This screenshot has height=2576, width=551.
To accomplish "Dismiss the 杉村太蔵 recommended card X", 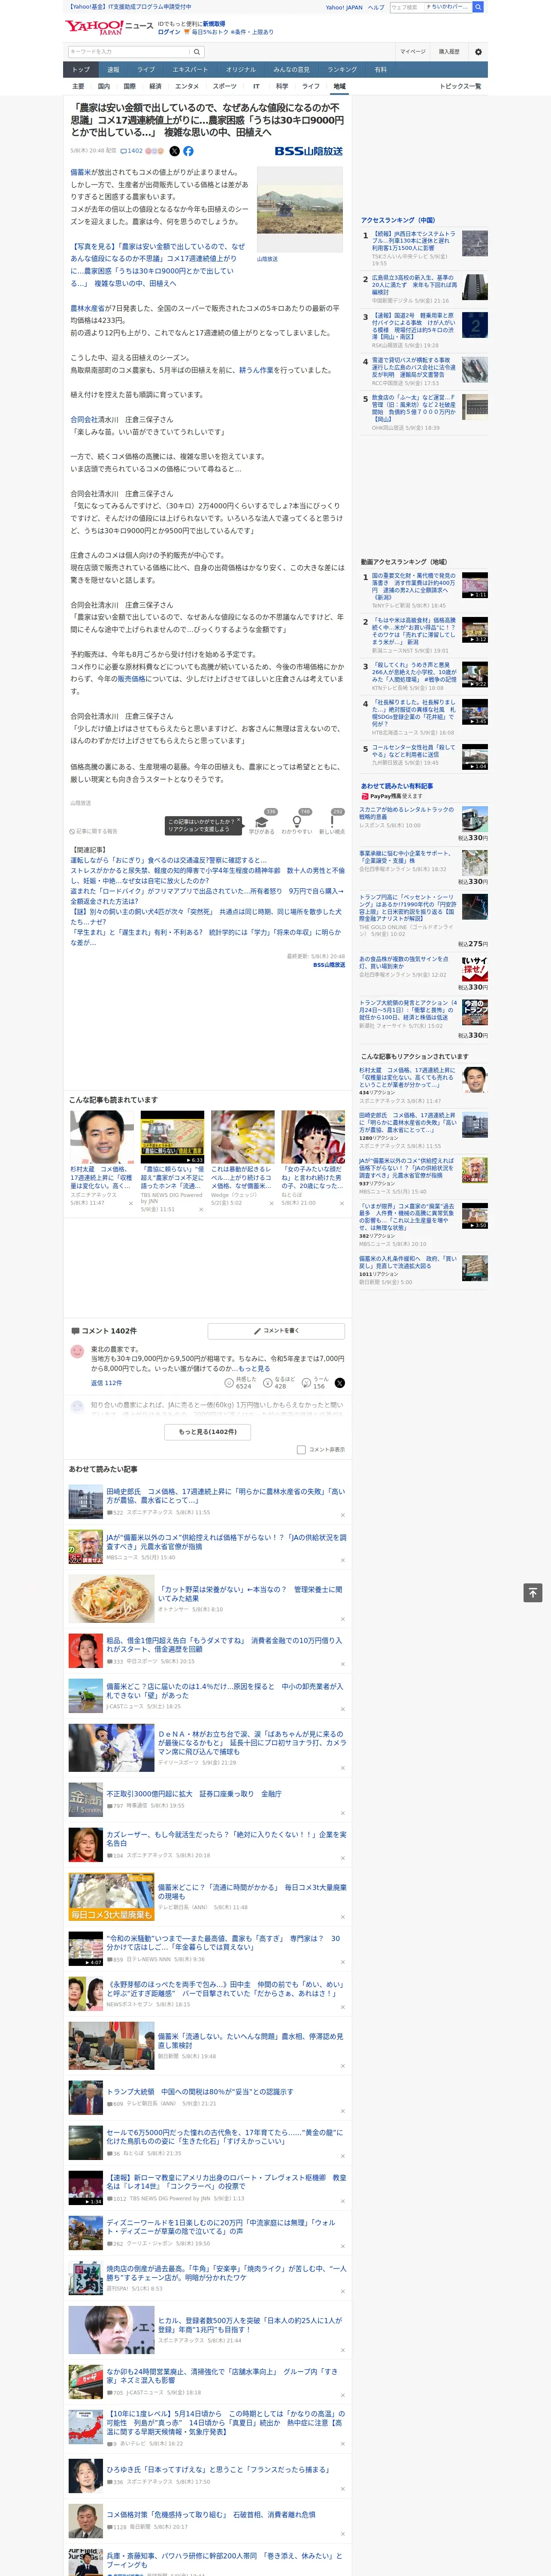I will [x=130, y=1203].
